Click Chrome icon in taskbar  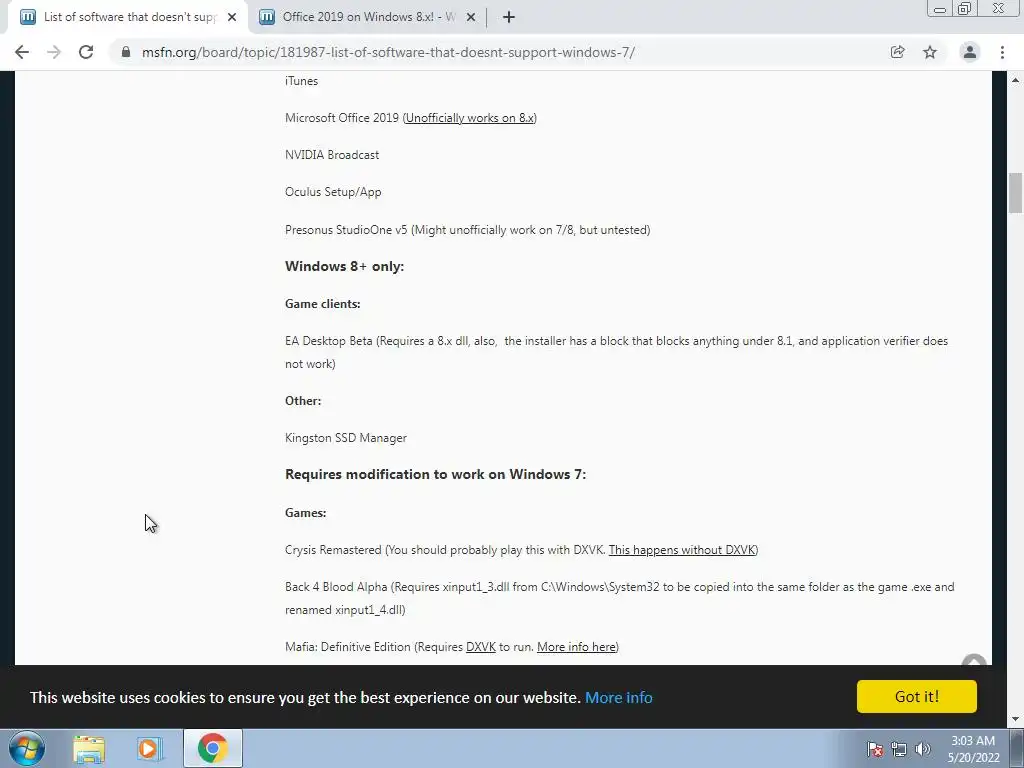point(213,748)
